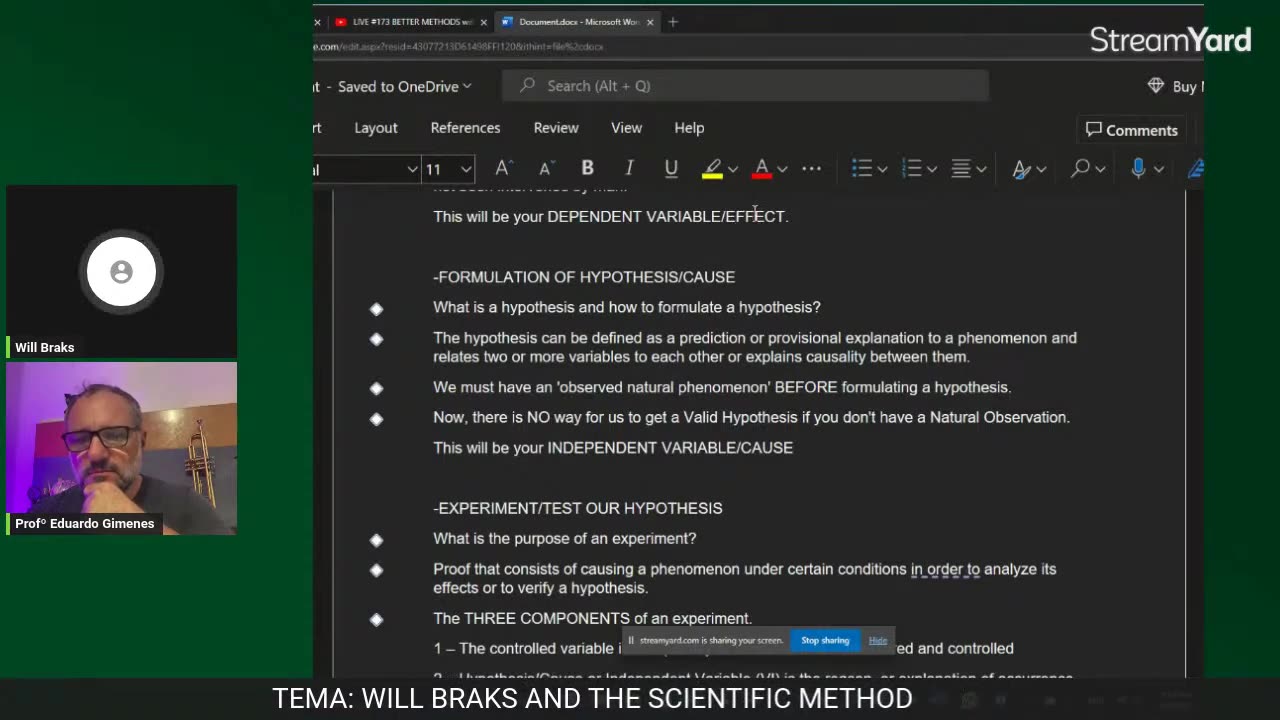Toggle italic formatting
Viewport: 1280px width, 720px height.
629,169
